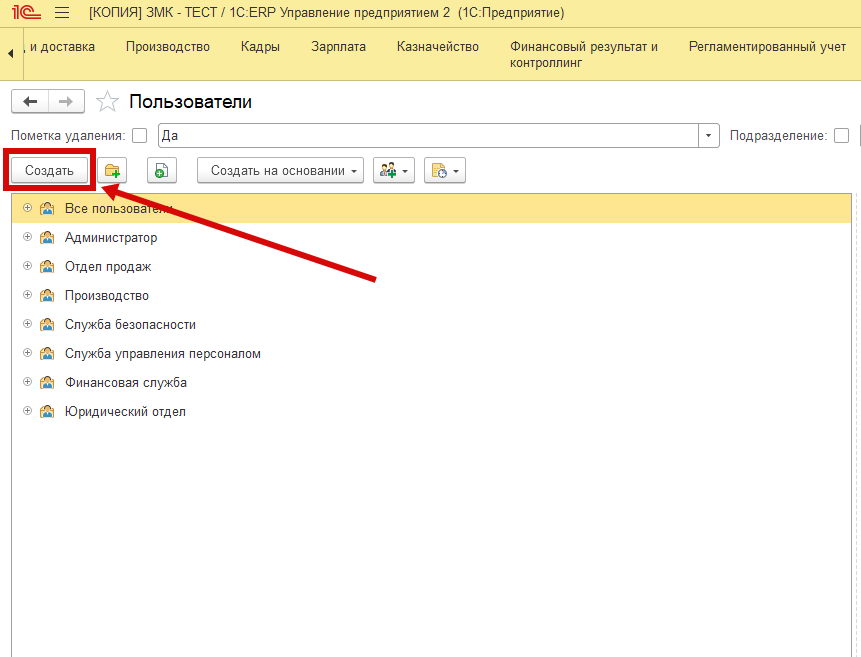Open the Кадры section
The height and width of the screenshot is (657, 861).
point(260,47)
